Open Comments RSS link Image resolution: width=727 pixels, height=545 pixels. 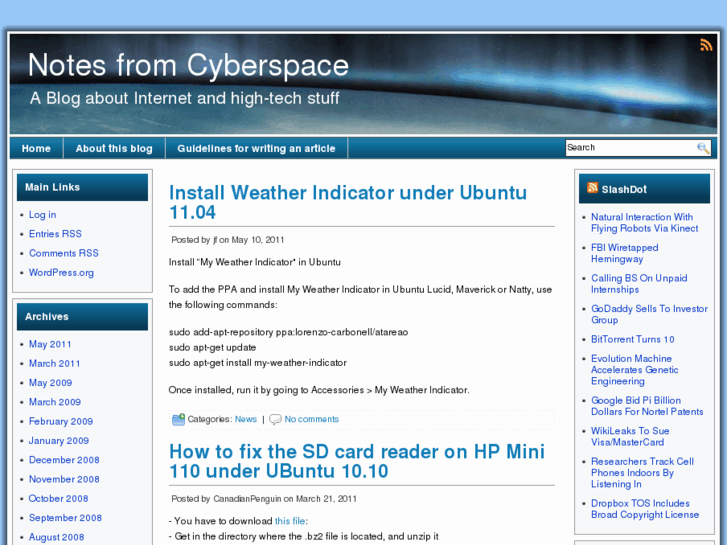click(x=64, y=253)
